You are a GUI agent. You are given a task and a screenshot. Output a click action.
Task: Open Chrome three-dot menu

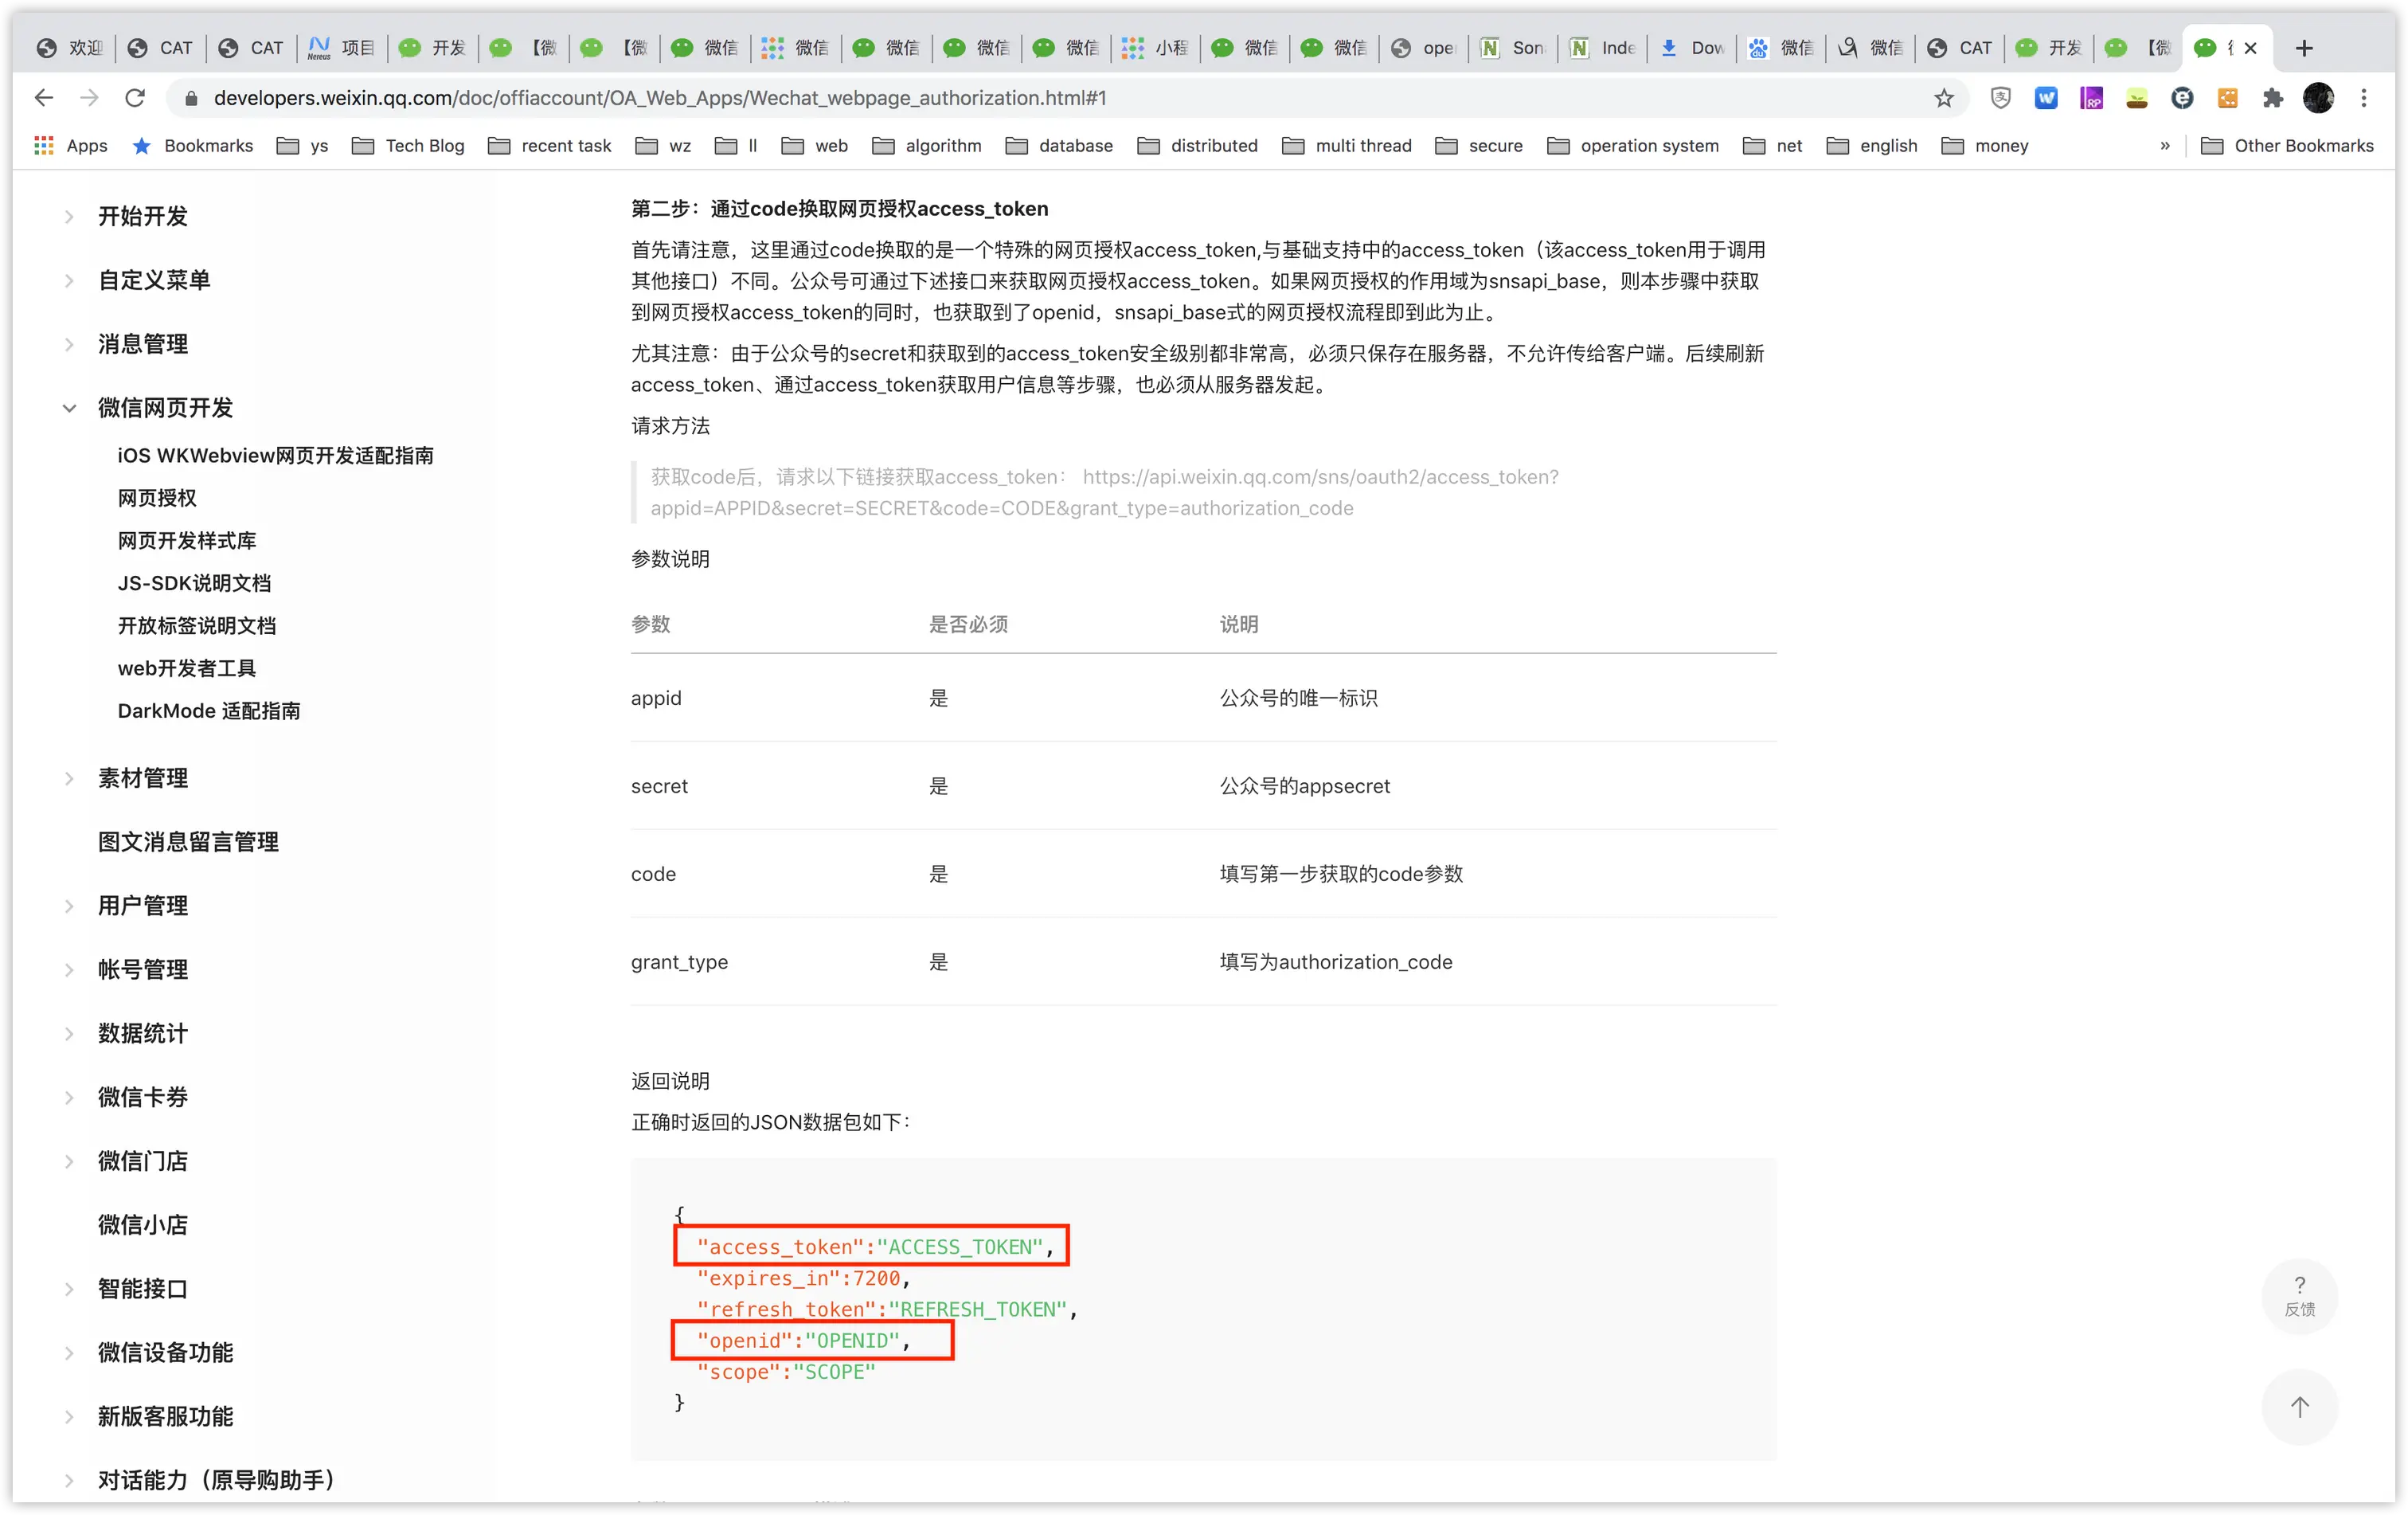click(2364, 98)
